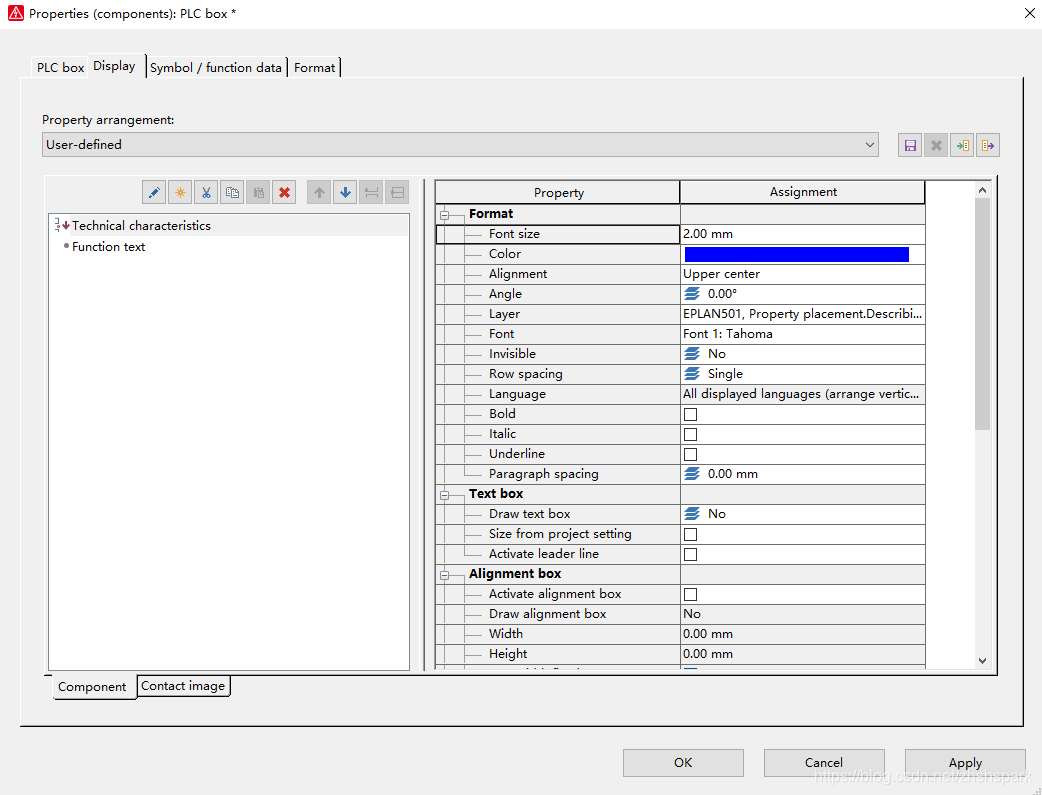Move property down with blue arrow
The height and width of the screenshot is (795, 1042).
[345, 193]
